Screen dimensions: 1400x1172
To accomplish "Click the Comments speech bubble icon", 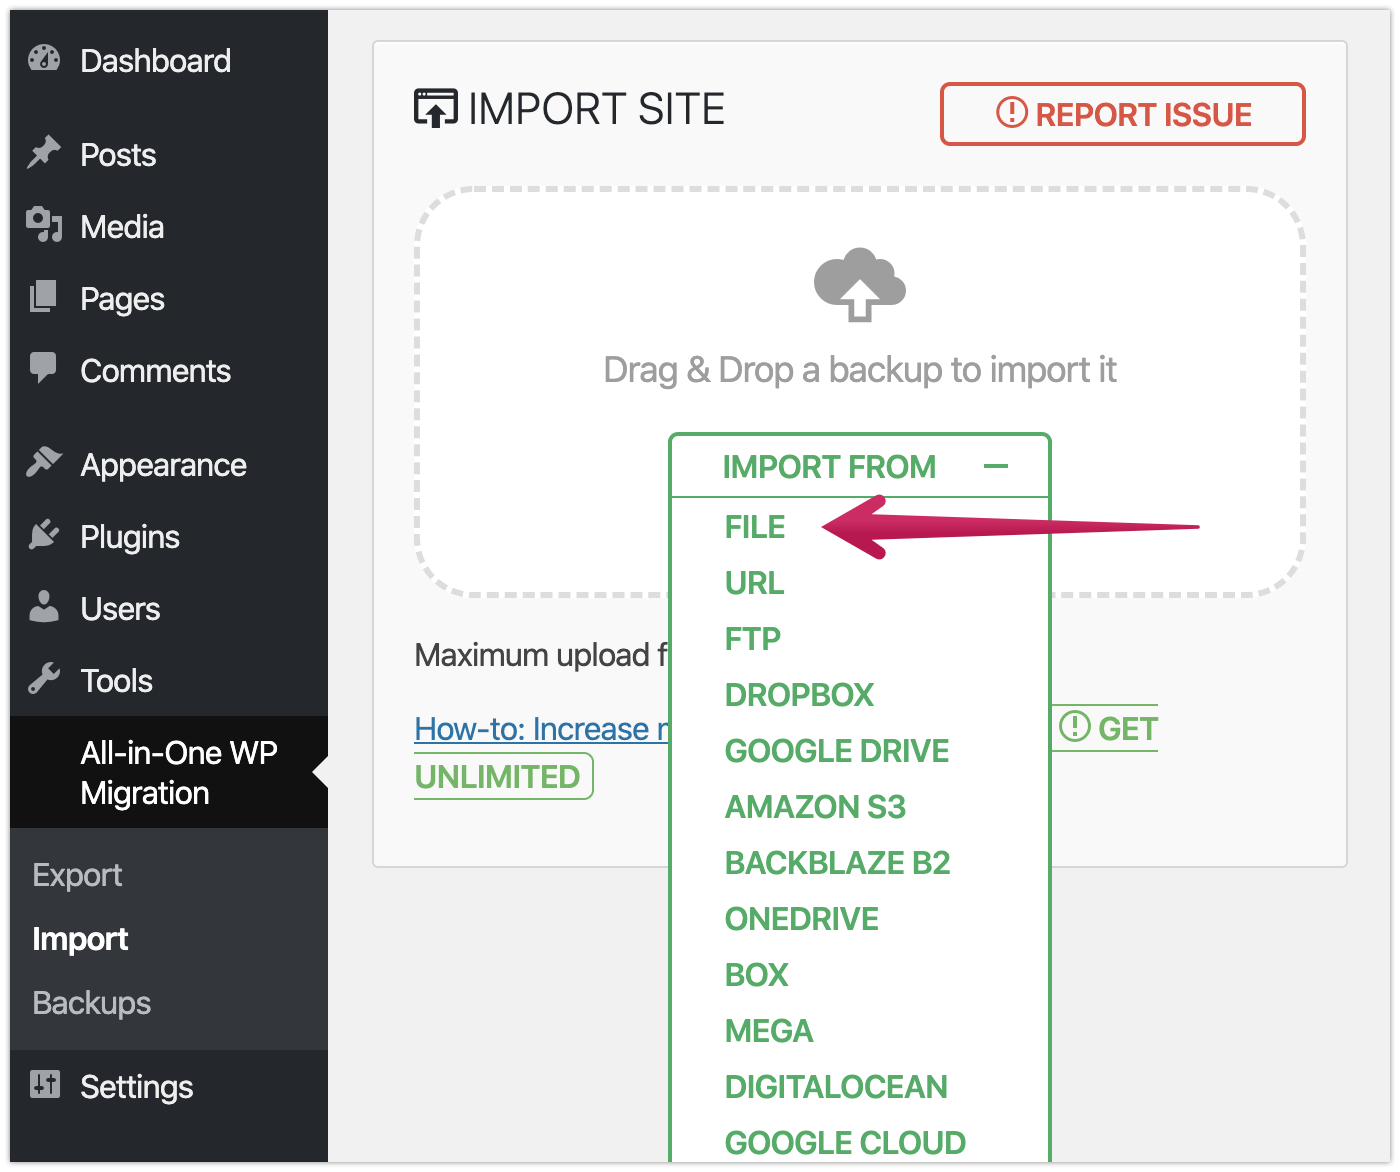I will click(x=44, y=368).
